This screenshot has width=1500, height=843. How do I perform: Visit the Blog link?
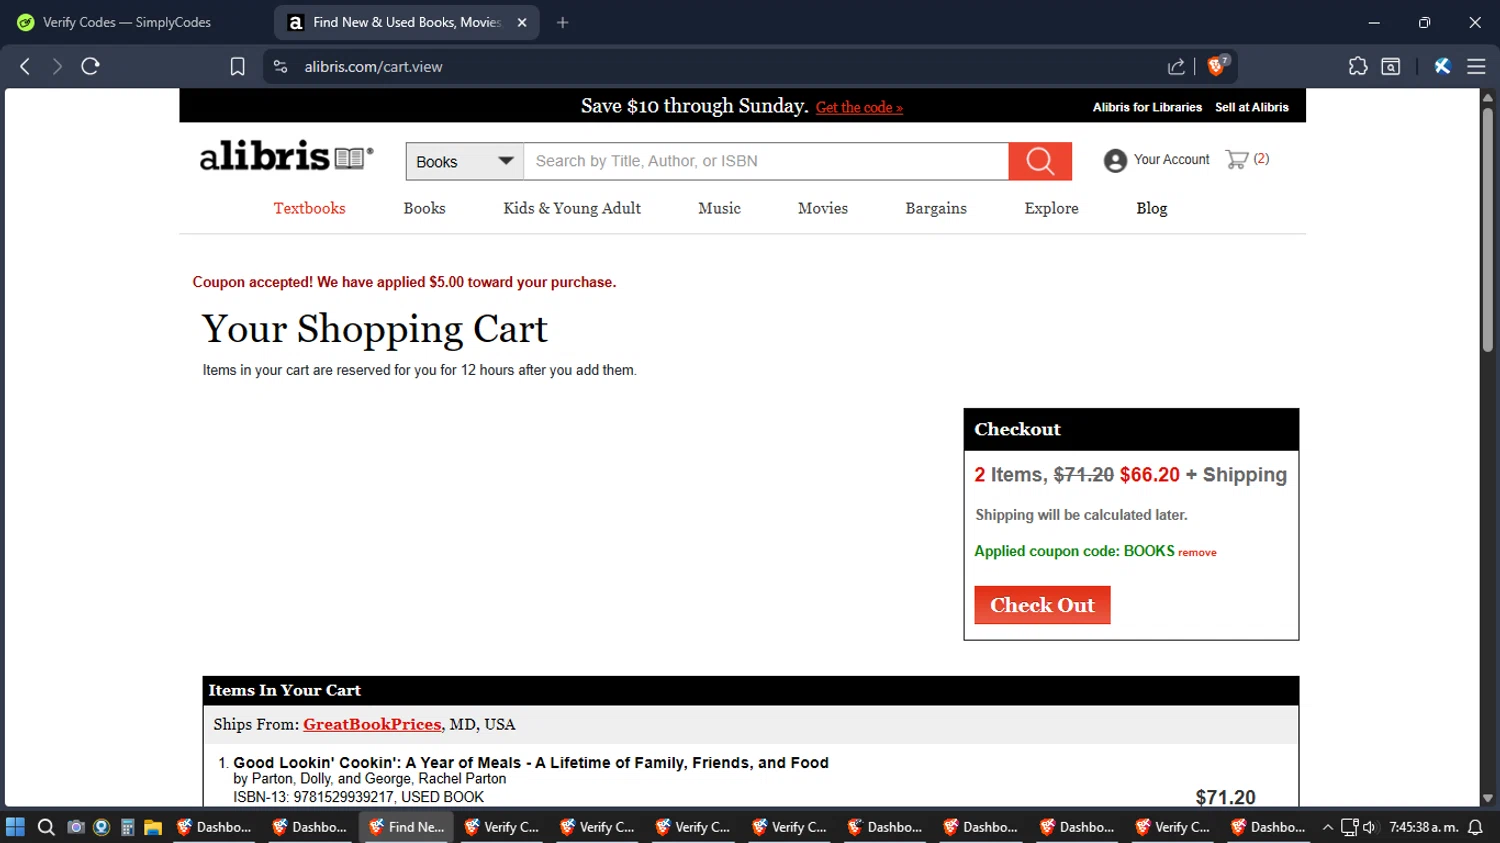coord(1152,208)
